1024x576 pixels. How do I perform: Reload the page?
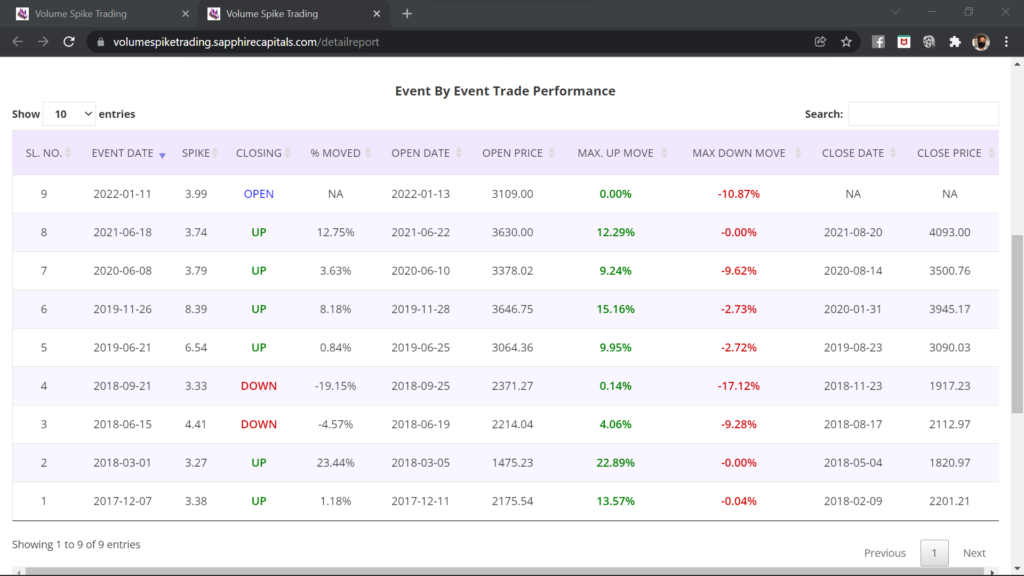[x=69, y=42]
